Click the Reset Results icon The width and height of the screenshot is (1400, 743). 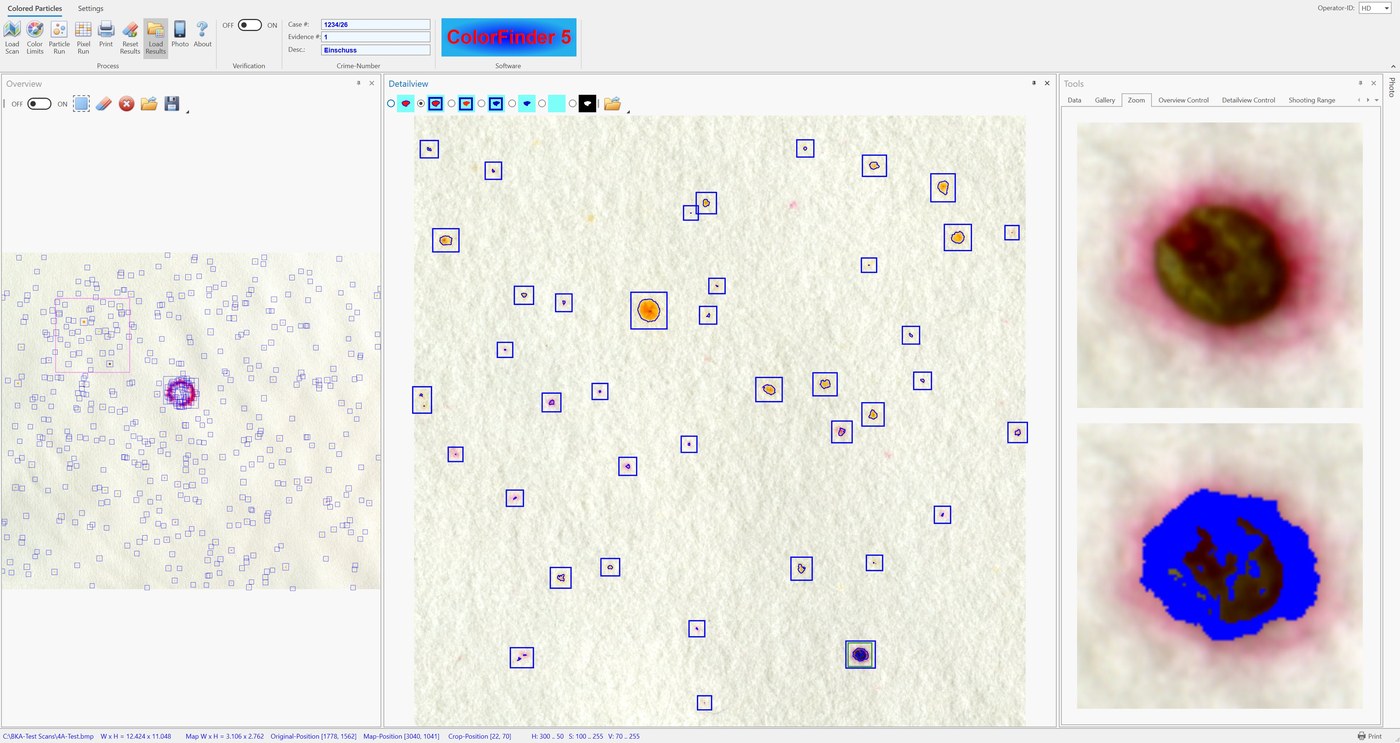[x=130, y=37]
